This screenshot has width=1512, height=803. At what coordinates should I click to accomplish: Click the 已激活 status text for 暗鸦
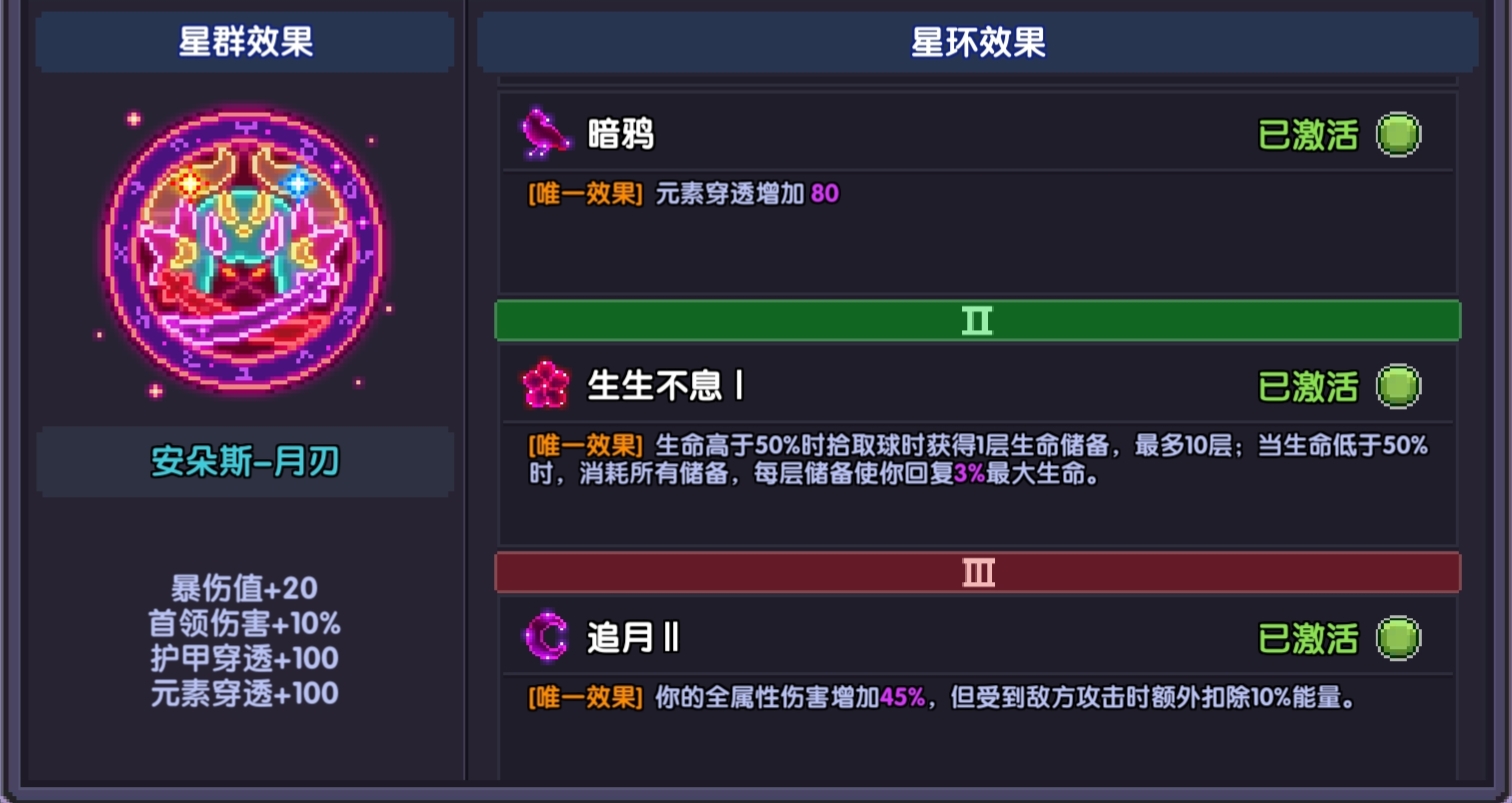[x=1308, y=135]
